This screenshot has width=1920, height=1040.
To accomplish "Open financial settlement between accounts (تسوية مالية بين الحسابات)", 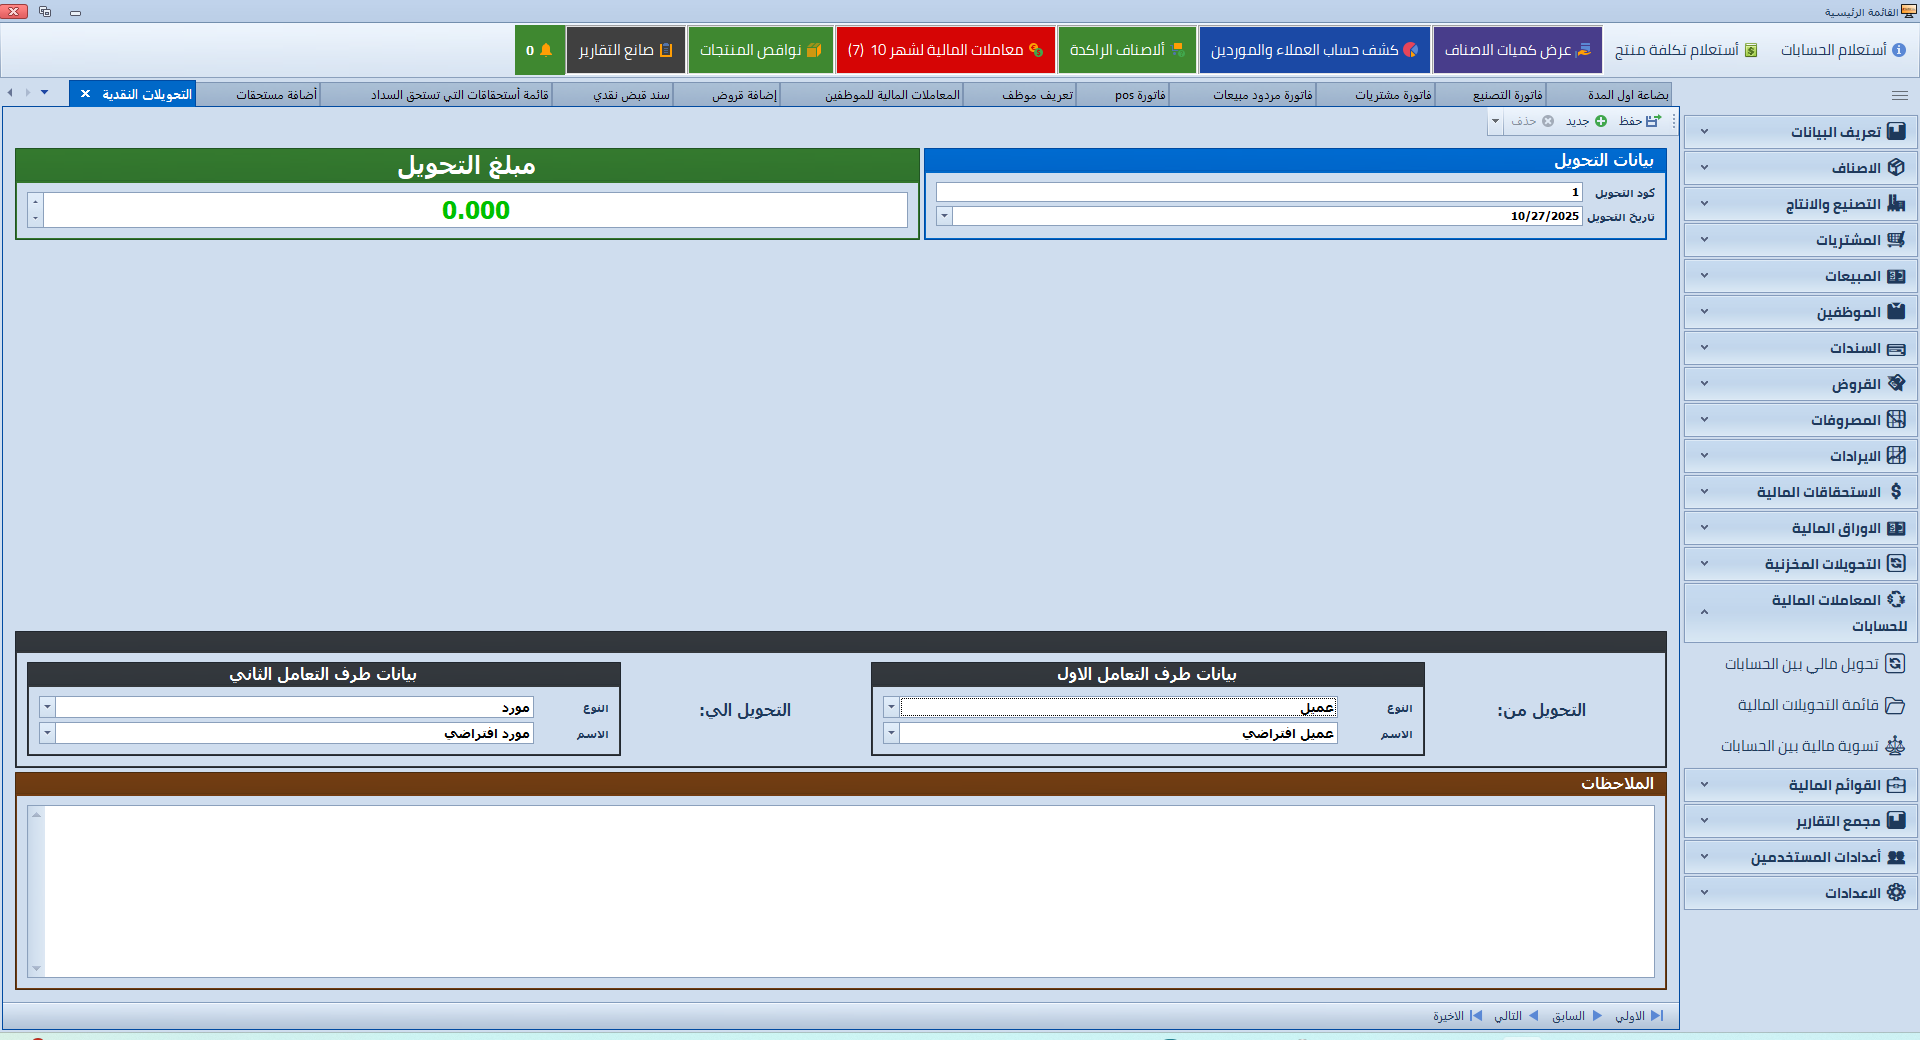I will [x=1812, y=746].
